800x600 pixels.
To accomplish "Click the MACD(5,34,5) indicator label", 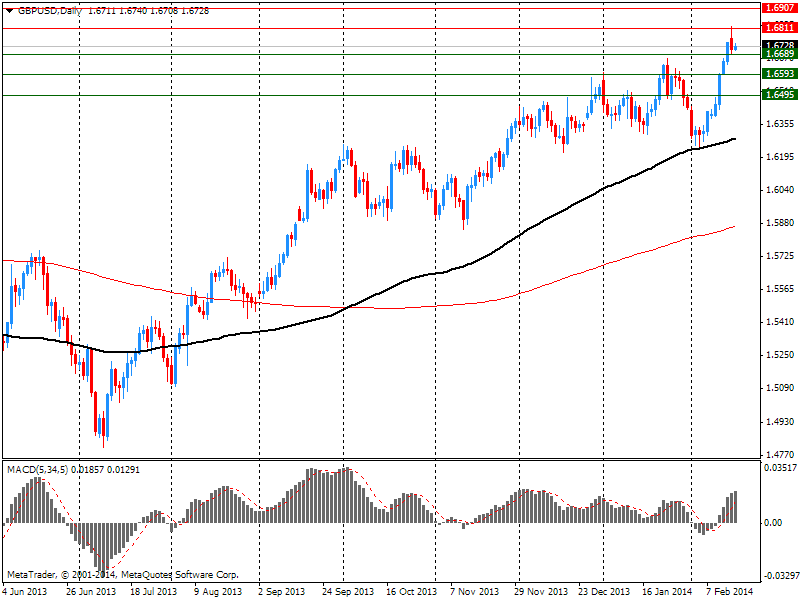I will click(x=39, y=468).
